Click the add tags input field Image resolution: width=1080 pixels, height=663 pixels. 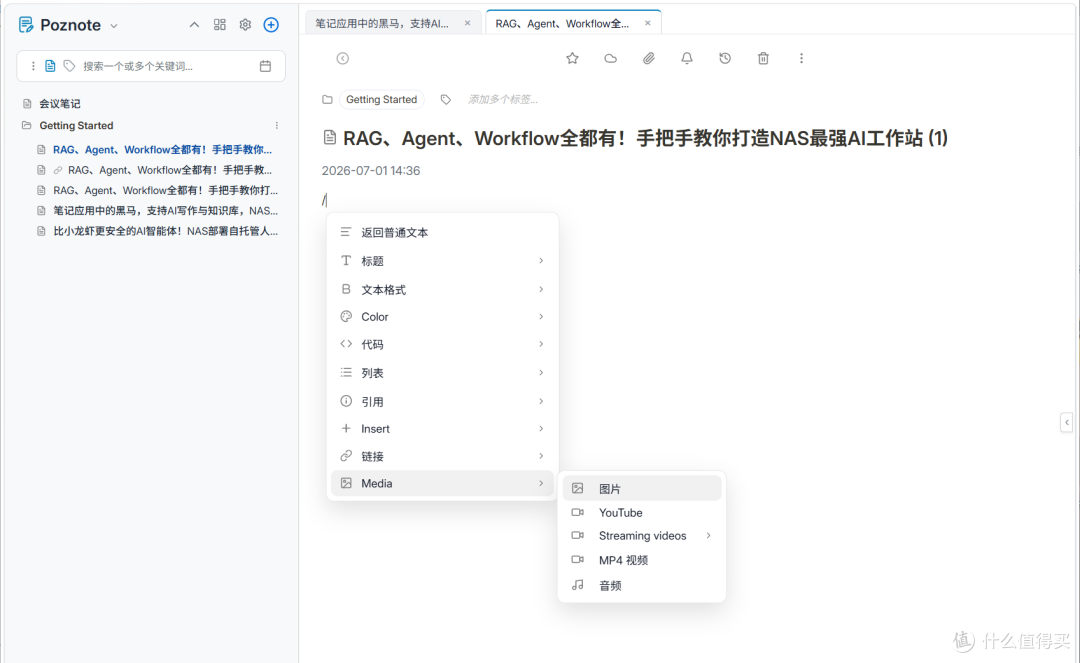coord(503,100)
